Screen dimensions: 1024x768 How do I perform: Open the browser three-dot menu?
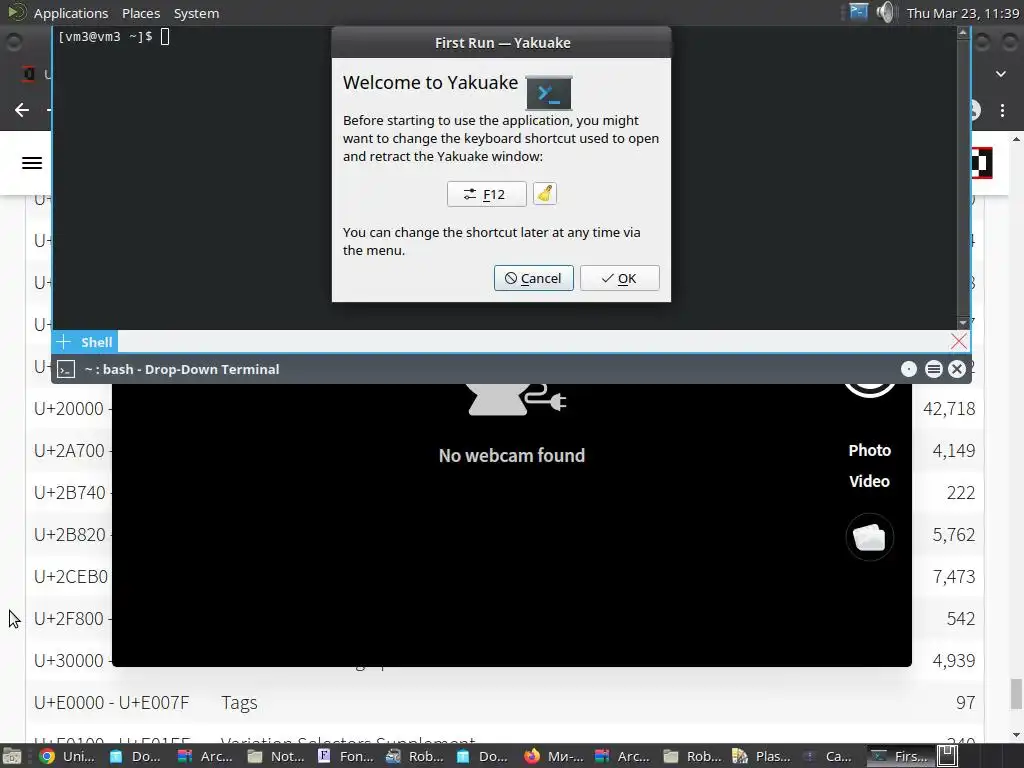[1002, 110]
